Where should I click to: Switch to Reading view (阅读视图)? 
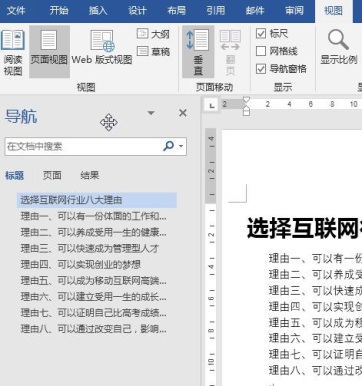(x=13, y=52)
